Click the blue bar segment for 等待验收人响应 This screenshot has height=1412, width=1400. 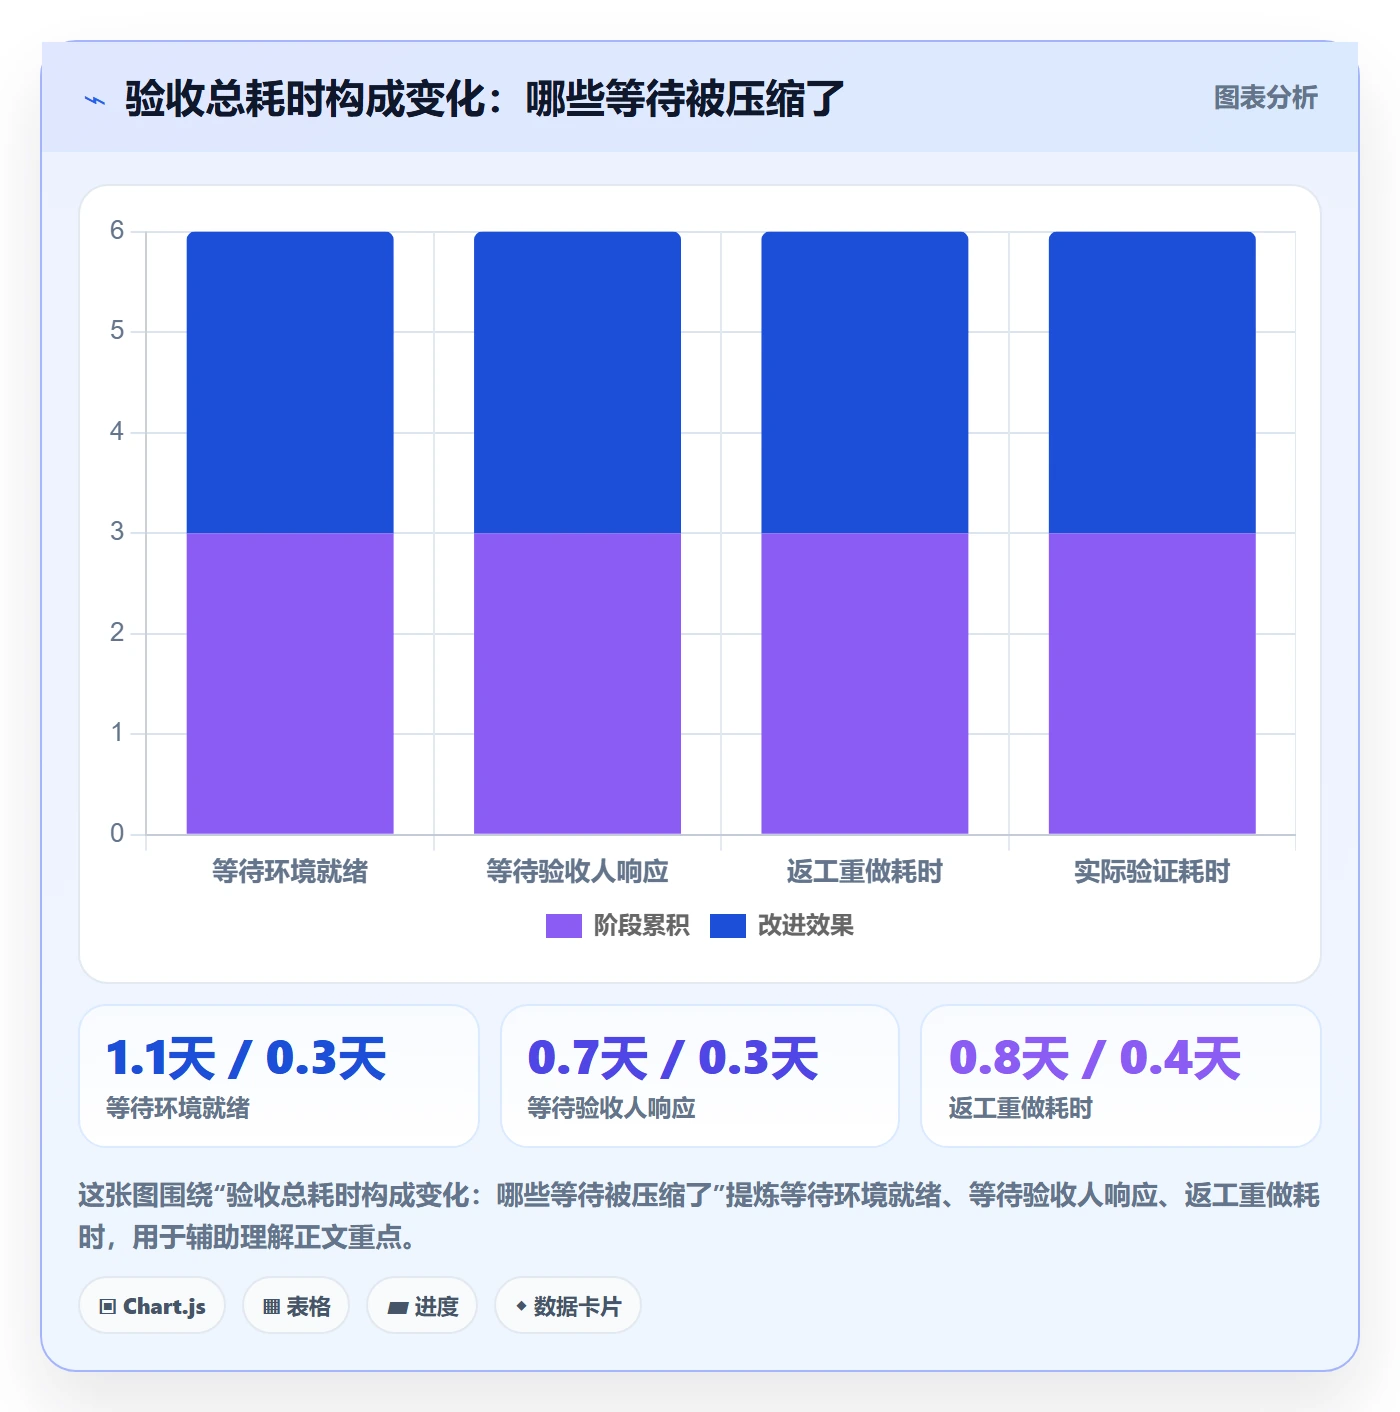click(x=577, y=382)
